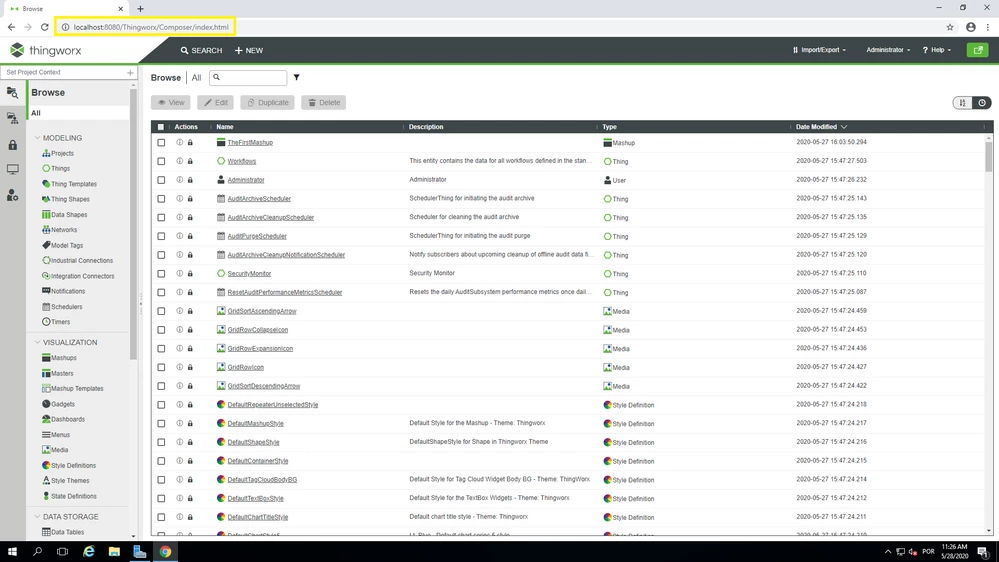This screenshot has height=562, width=999.
Task: Open the Help dropdown
Action: 937,50
